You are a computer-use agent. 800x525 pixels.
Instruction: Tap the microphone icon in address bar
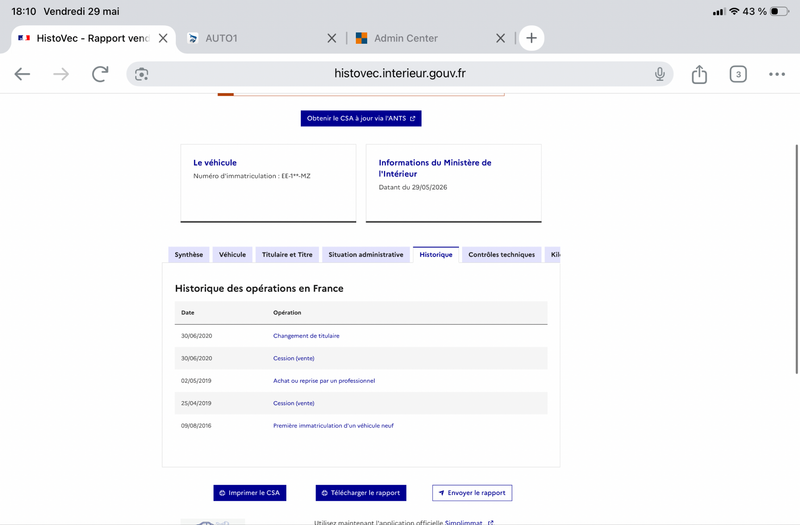(x=660, y=74)
